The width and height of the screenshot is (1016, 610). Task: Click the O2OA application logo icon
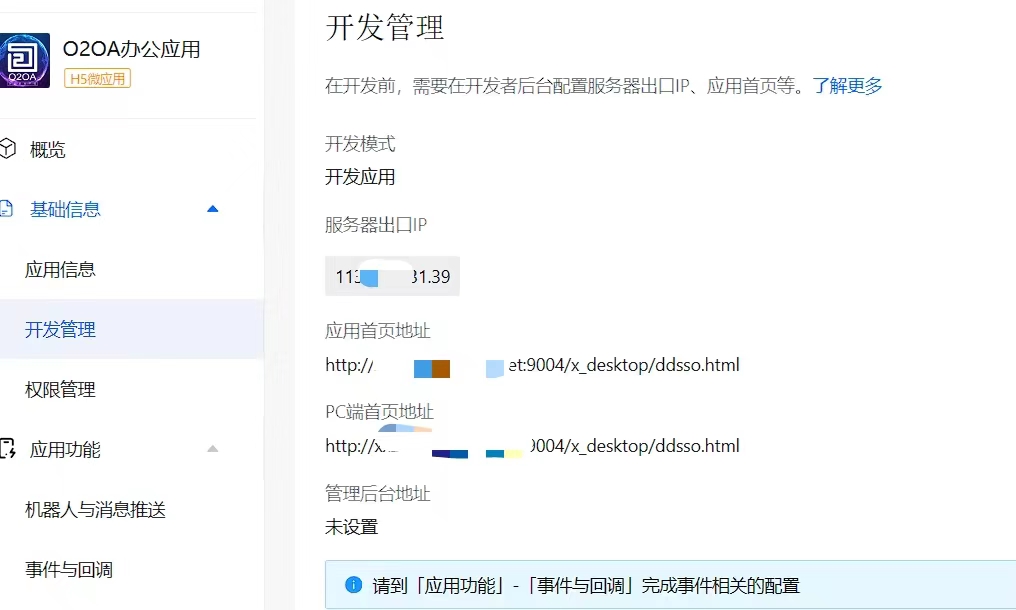(x=25, y=60)
